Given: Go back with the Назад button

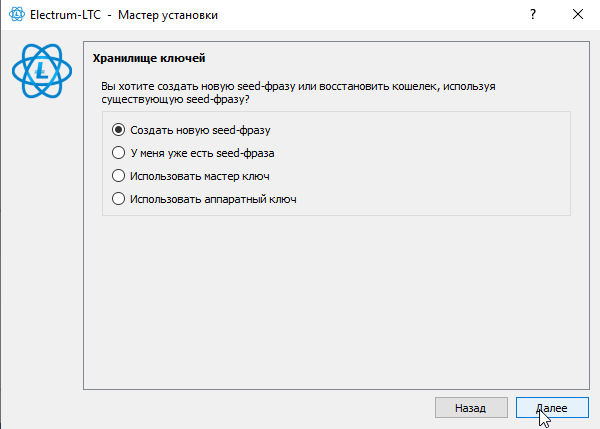Looking at the screenshot, I should point(471,408).
